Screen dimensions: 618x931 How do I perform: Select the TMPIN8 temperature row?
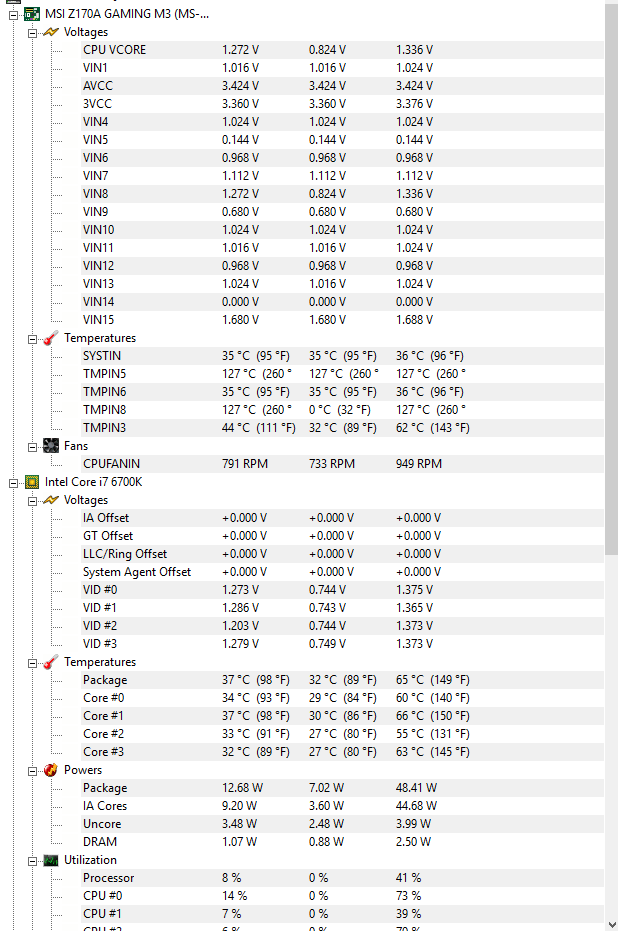(343, 410)
